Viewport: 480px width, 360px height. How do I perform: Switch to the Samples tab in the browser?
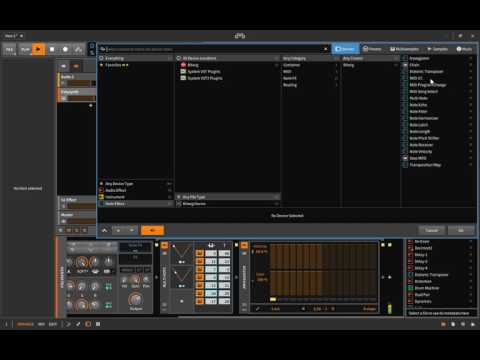(x=438, y=49)
